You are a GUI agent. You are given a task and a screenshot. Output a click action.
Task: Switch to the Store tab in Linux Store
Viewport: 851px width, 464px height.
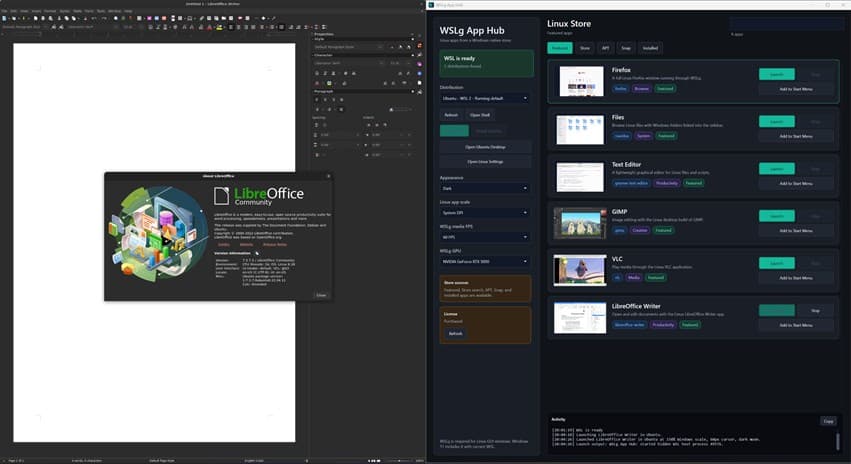tap(585, 48)
